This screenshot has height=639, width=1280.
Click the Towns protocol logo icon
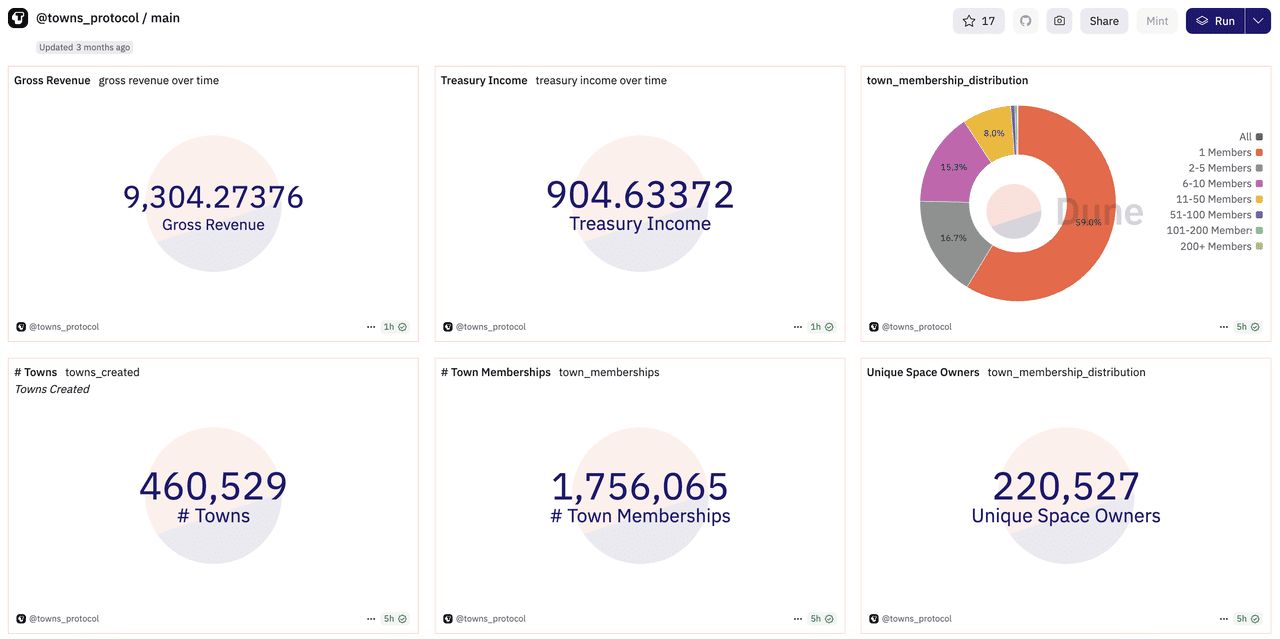click(x=18, y=19)
